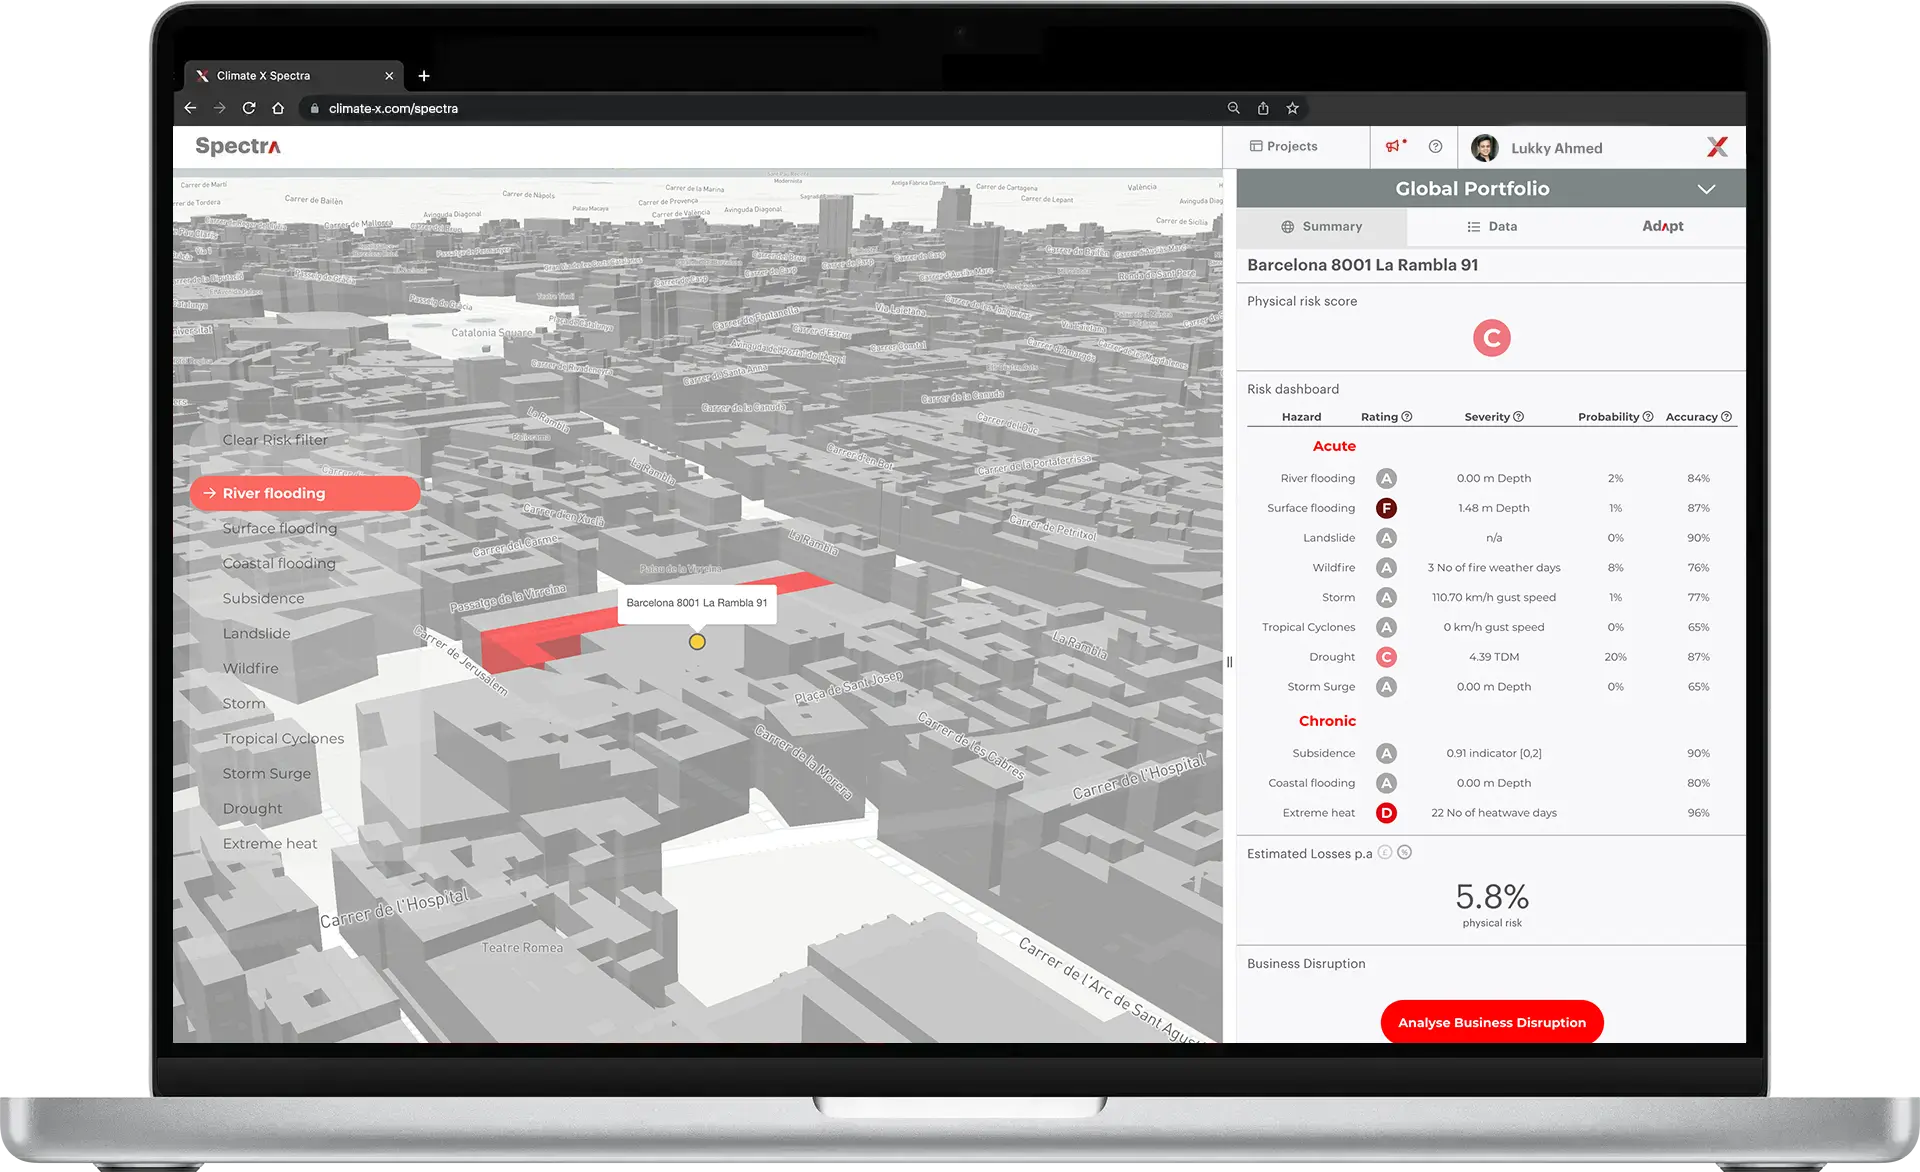Switch to the Adapt tab

[1662, 227]
